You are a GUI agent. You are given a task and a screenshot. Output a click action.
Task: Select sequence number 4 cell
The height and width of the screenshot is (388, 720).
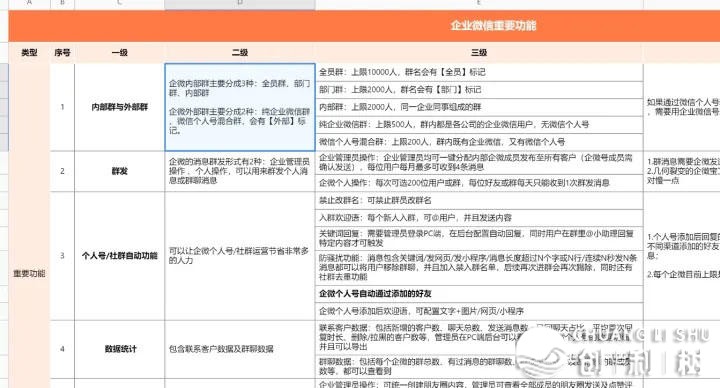point(62,349)
